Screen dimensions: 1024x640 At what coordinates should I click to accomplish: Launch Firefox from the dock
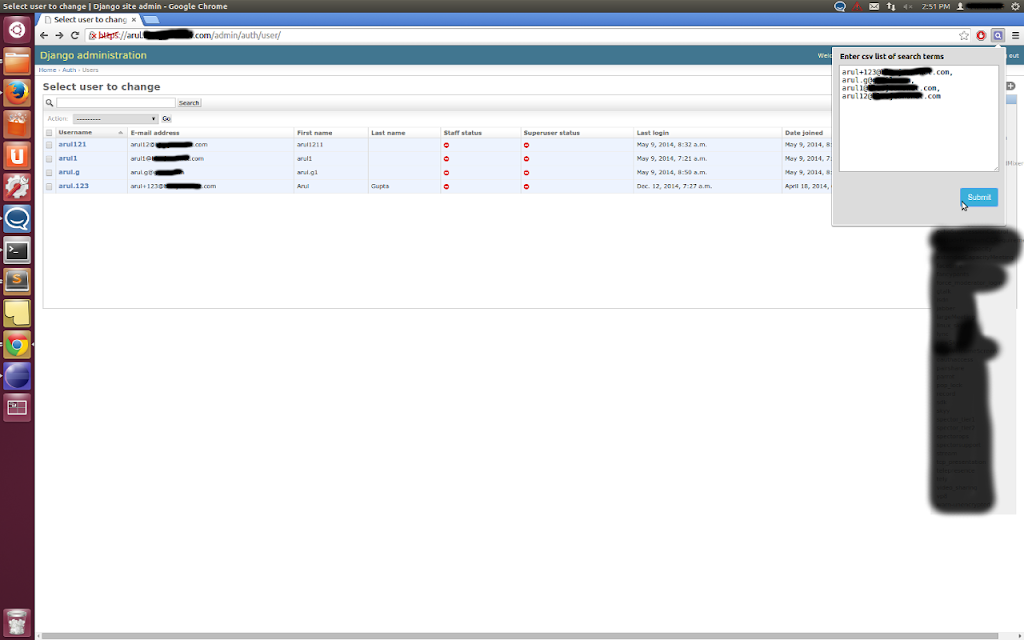tap(17, 93)
